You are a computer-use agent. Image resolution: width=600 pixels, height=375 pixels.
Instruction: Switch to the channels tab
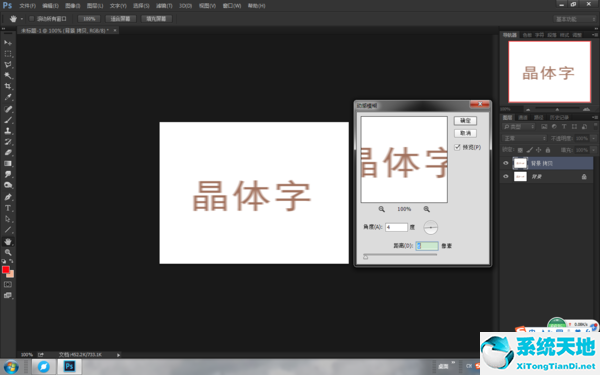523,117
